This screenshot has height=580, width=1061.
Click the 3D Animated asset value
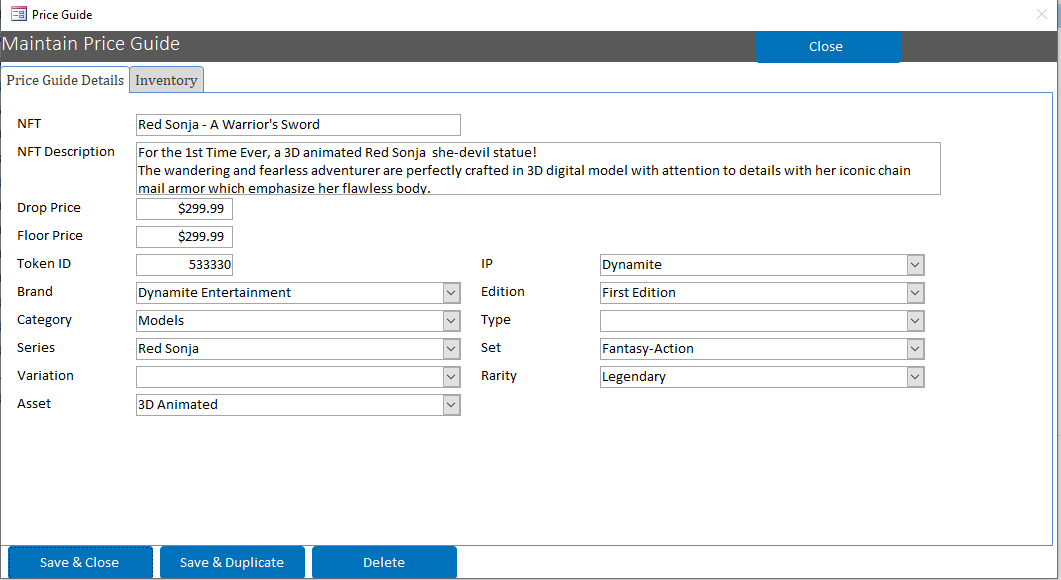(178, 405)
